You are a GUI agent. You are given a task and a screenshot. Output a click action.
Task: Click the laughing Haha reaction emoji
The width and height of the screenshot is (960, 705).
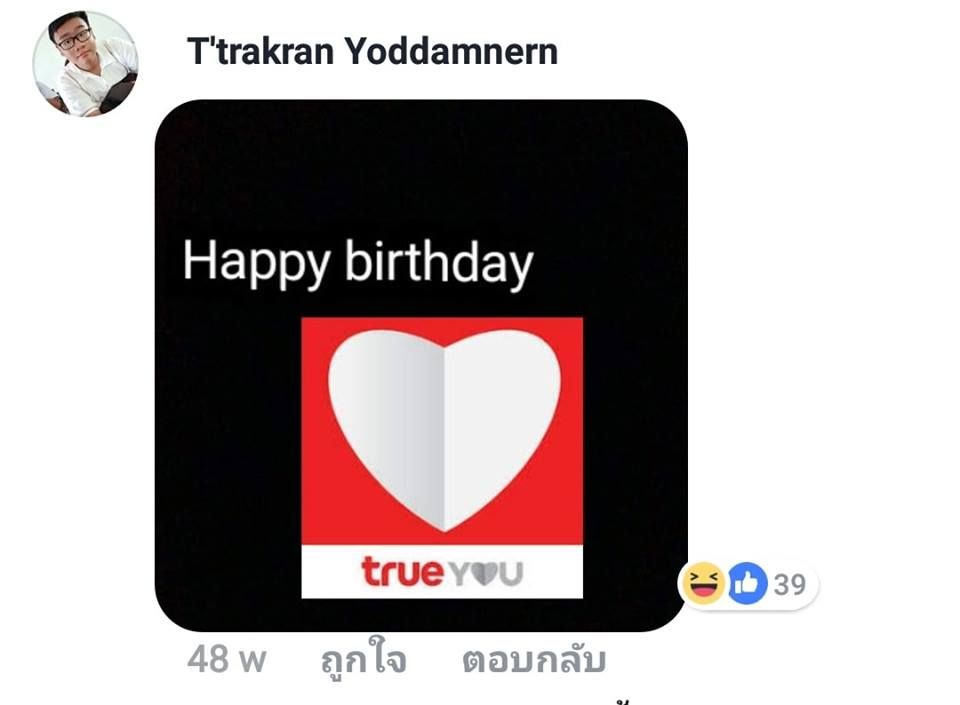[x=703, y=583]
